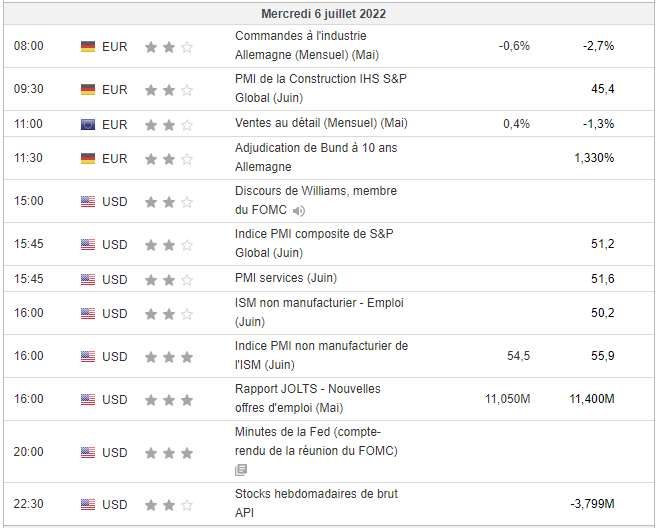Click the 11,400M previous value for JOLTS
Screen dimensions: 657x528
[591, 399]
